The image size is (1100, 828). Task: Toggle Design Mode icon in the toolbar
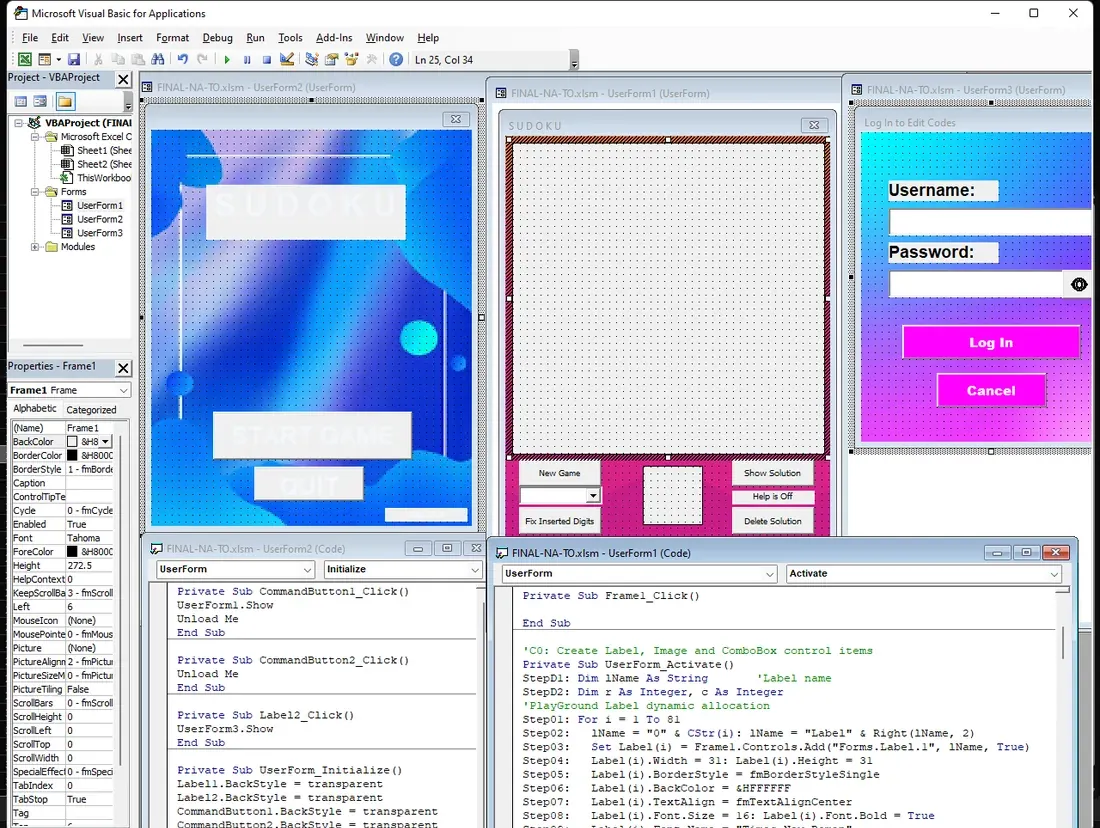[x=287, y=60]
